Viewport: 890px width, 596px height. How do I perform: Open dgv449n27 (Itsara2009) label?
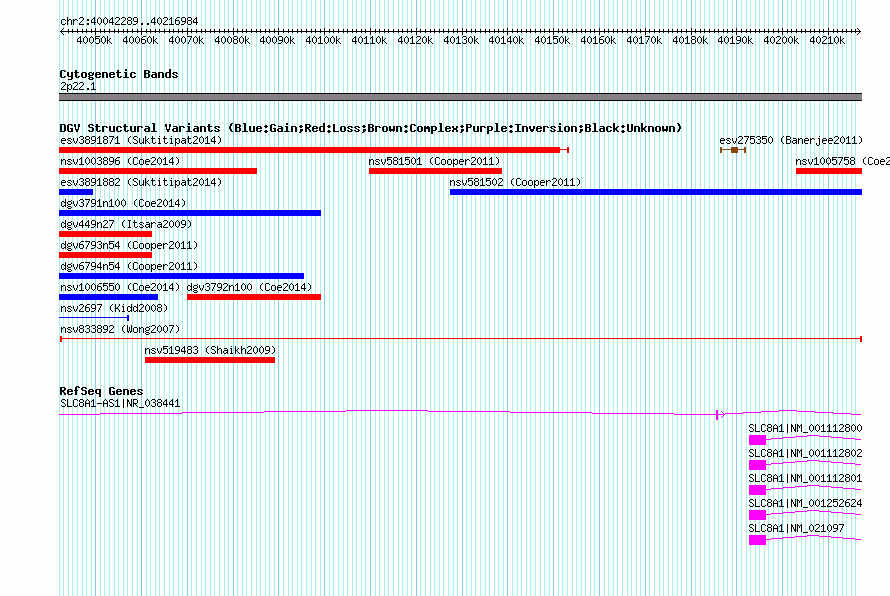click(x=126, y=224)
